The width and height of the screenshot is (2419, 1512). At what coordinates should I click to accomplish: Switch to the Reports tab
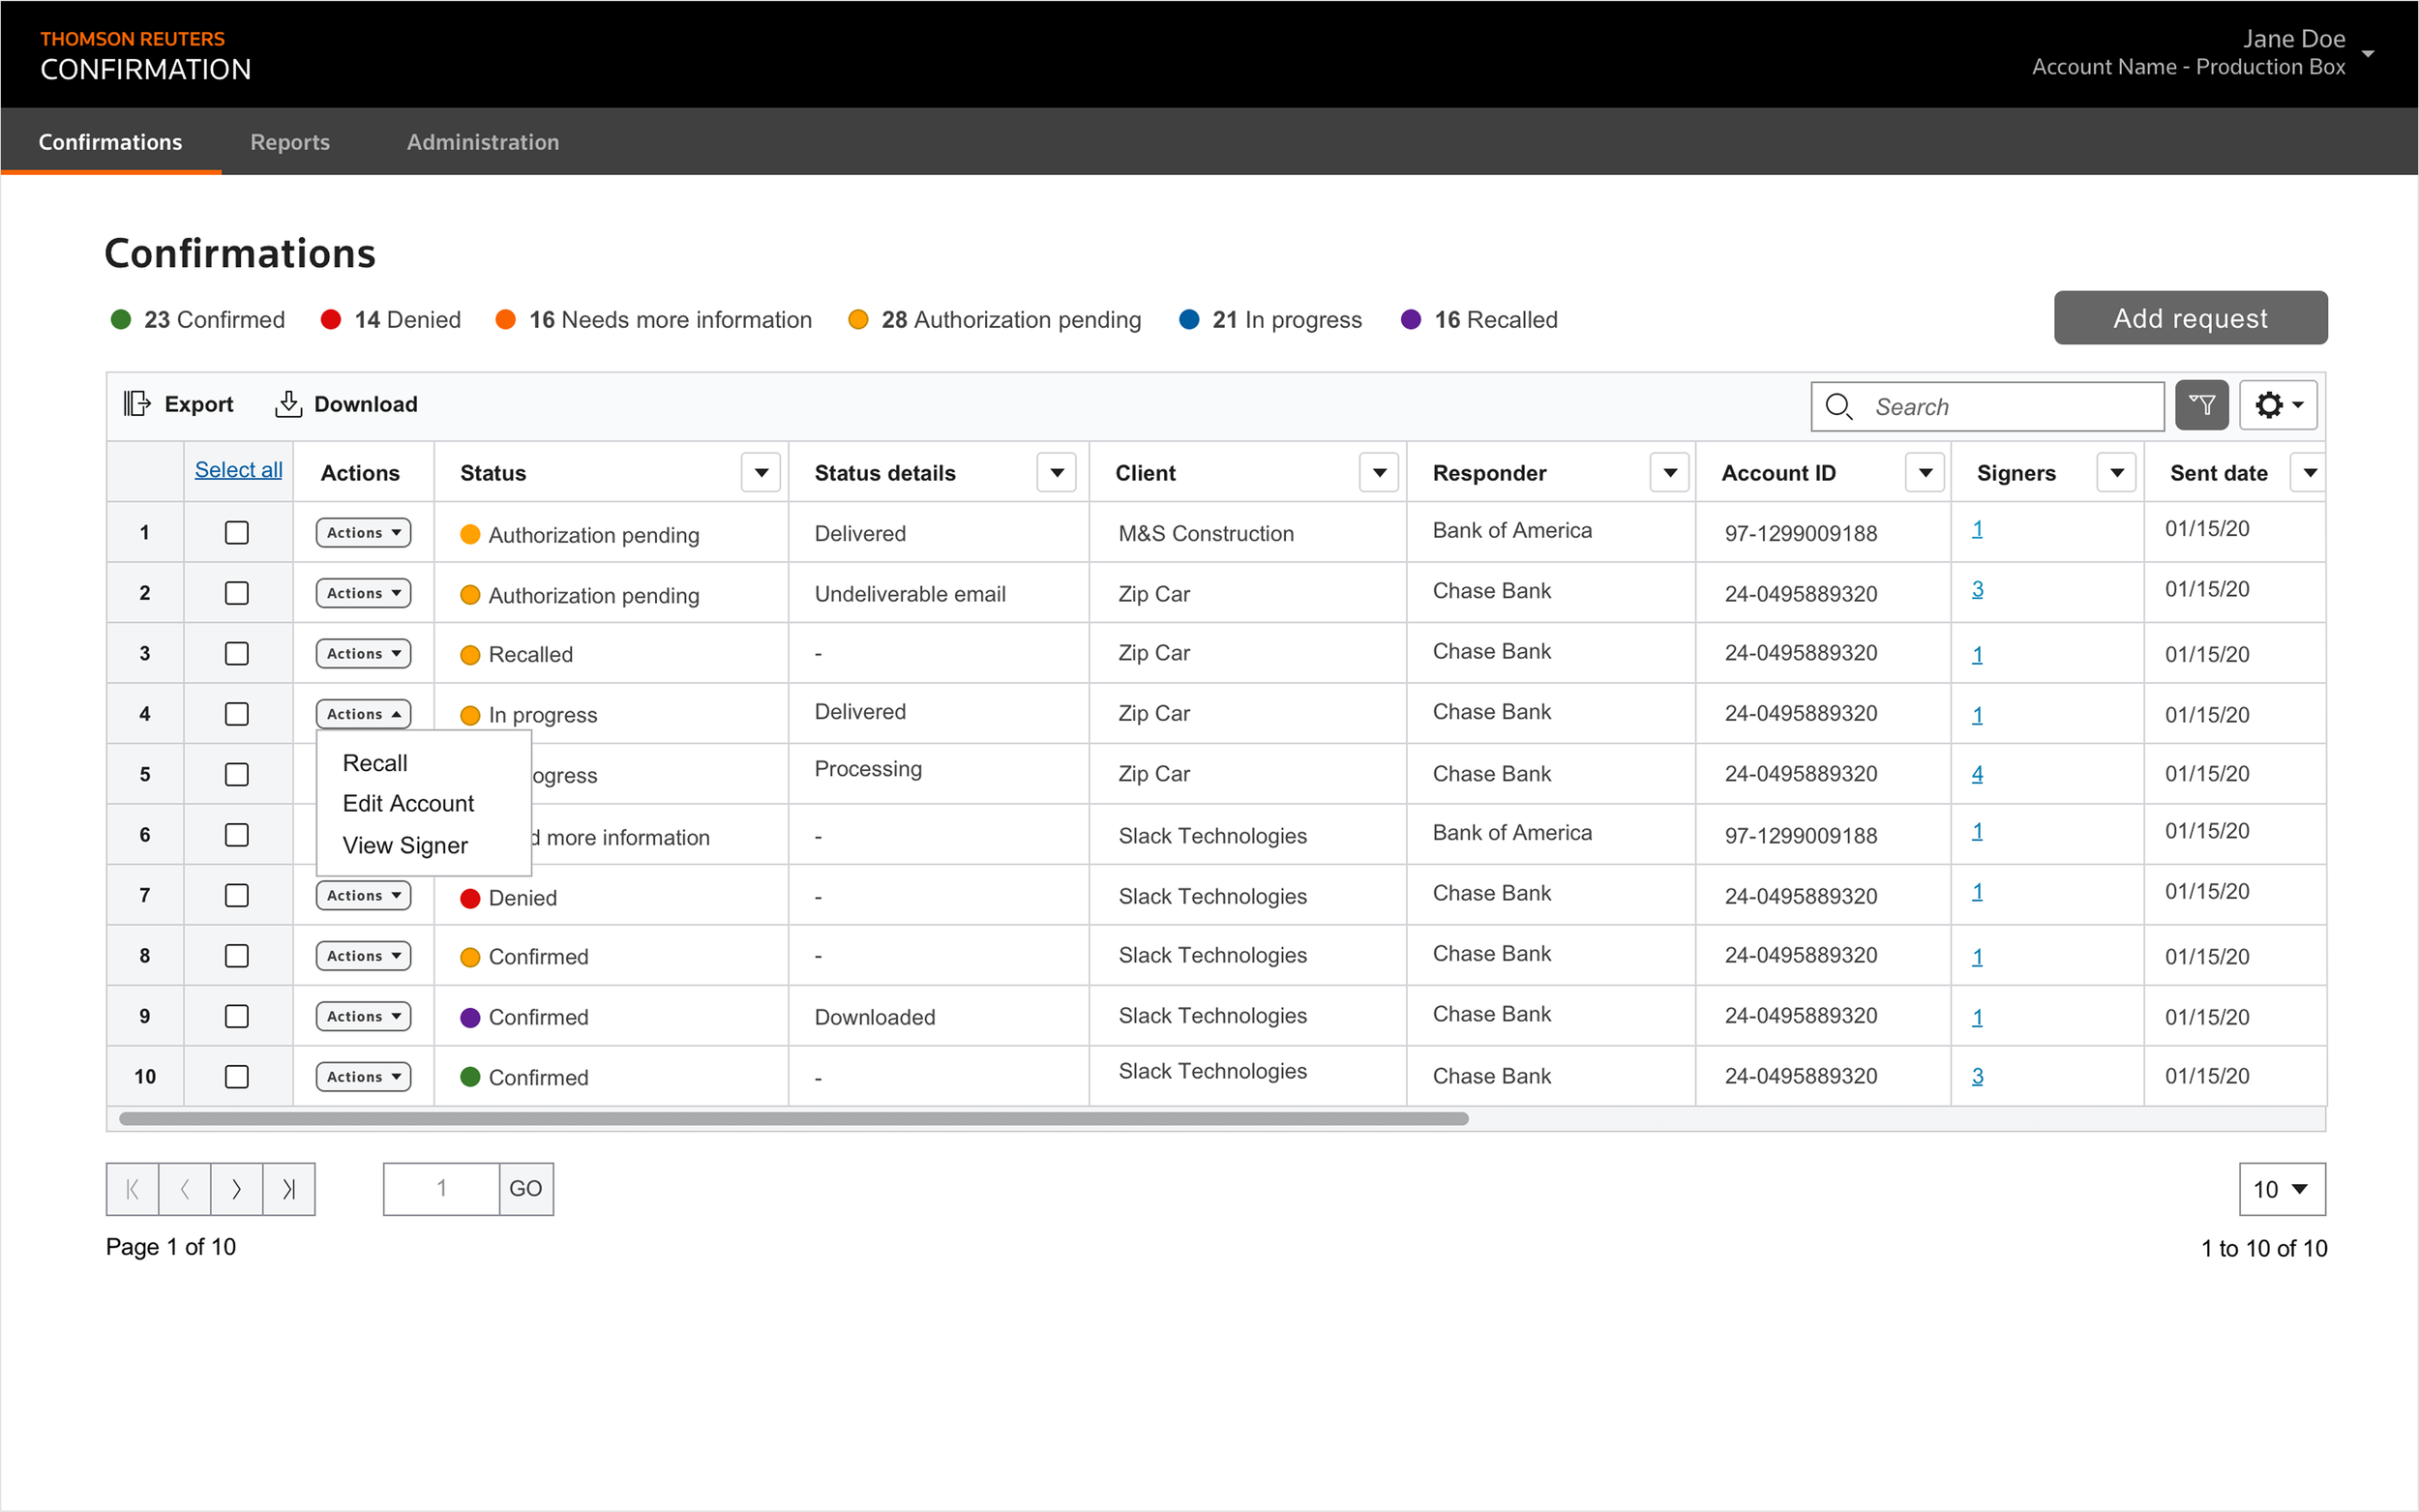[290, 141]
